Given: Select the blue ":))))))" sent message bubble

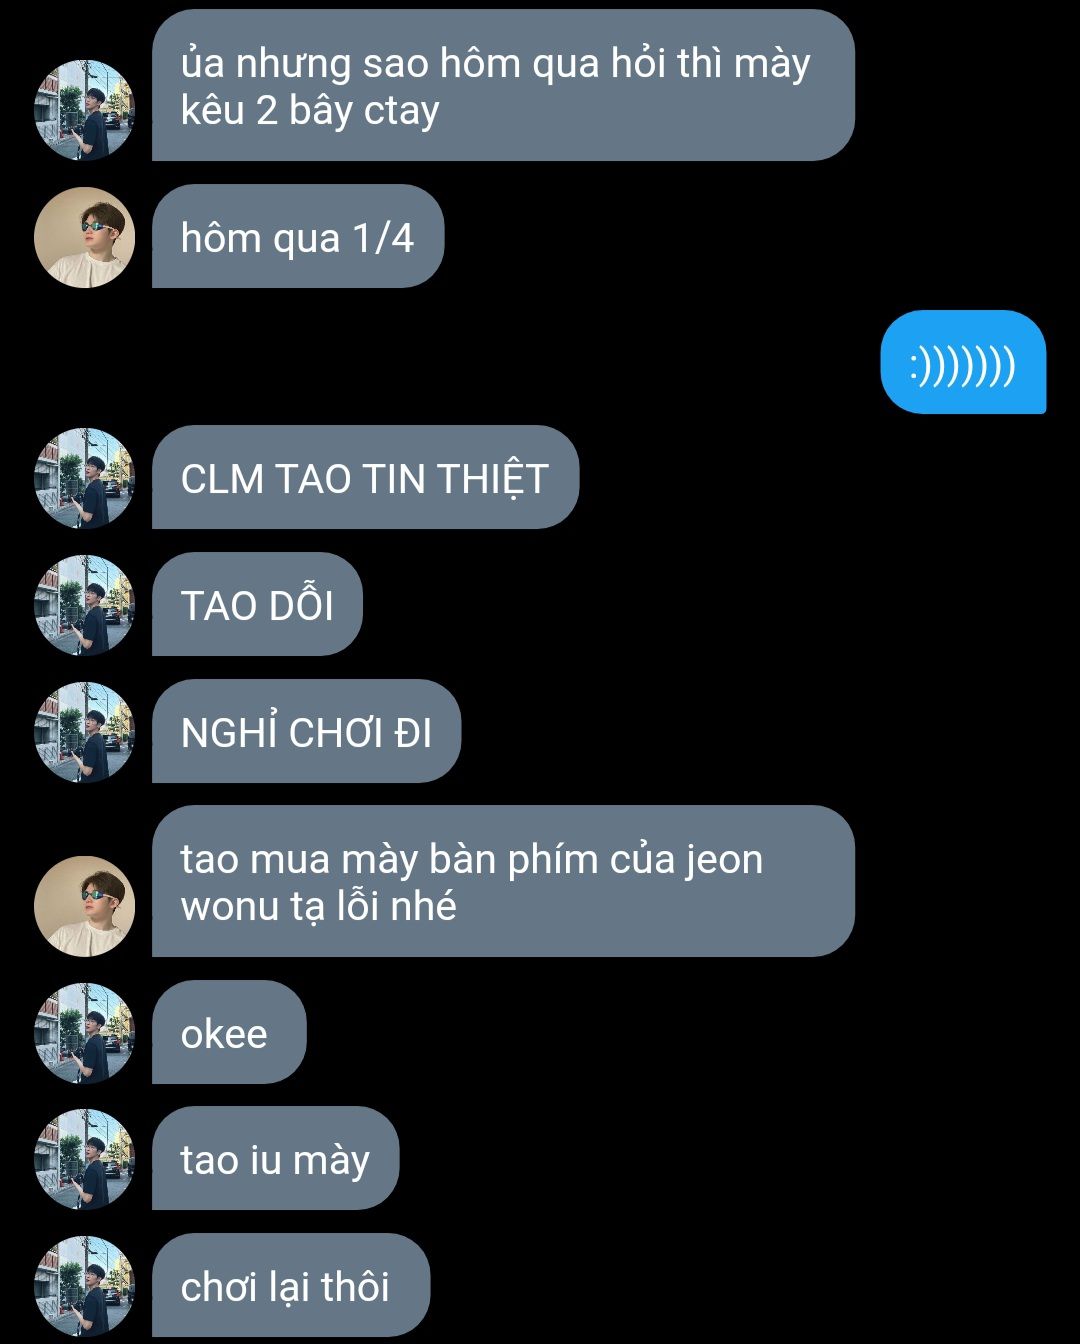Looking at the screenshot, I should pos(963,362).
